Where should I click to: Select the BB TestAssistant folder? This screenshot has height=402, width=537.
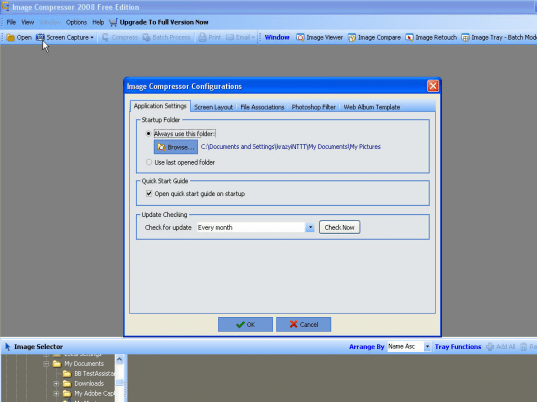[x=94, y=374]
